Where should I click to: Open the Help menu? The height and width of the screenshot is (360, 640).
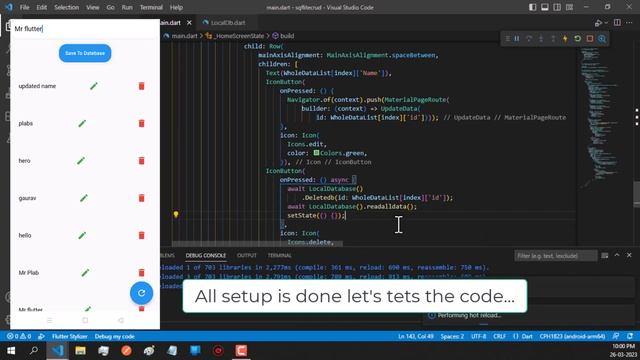coord(176,7)
